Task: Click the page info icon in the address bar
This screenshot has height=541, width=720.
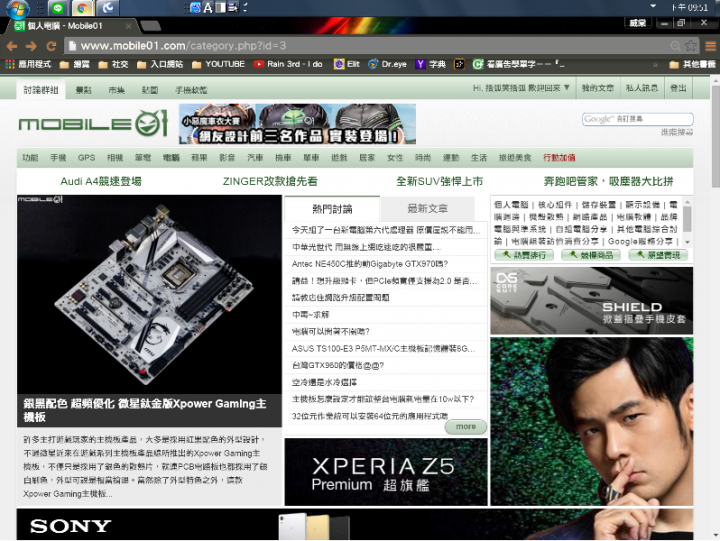Action: click(x=72, y=45)
